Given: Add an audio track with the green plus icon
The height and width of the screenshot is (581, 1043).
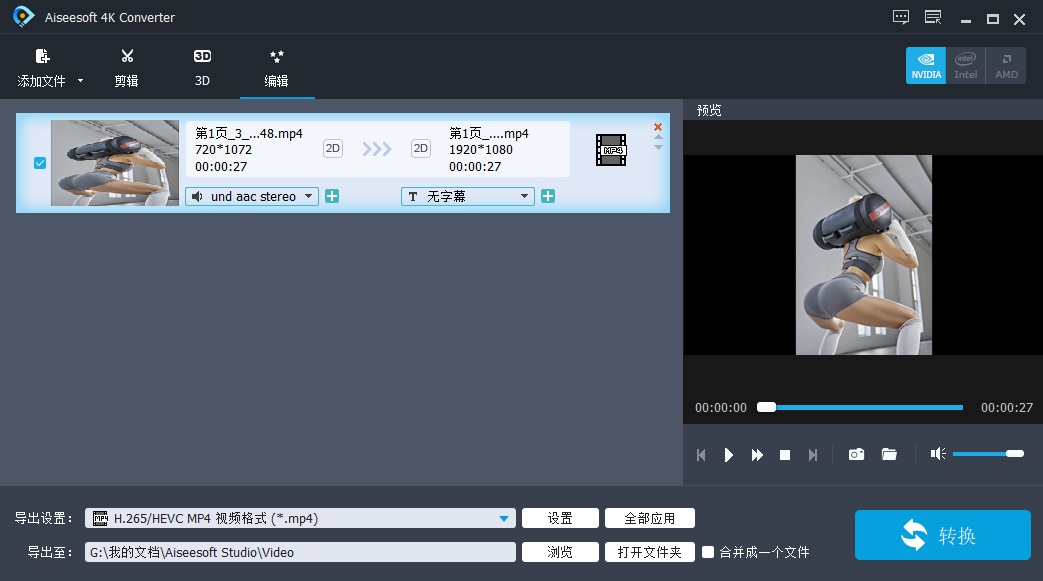Looking at the screenshot, I should point(330,196).
